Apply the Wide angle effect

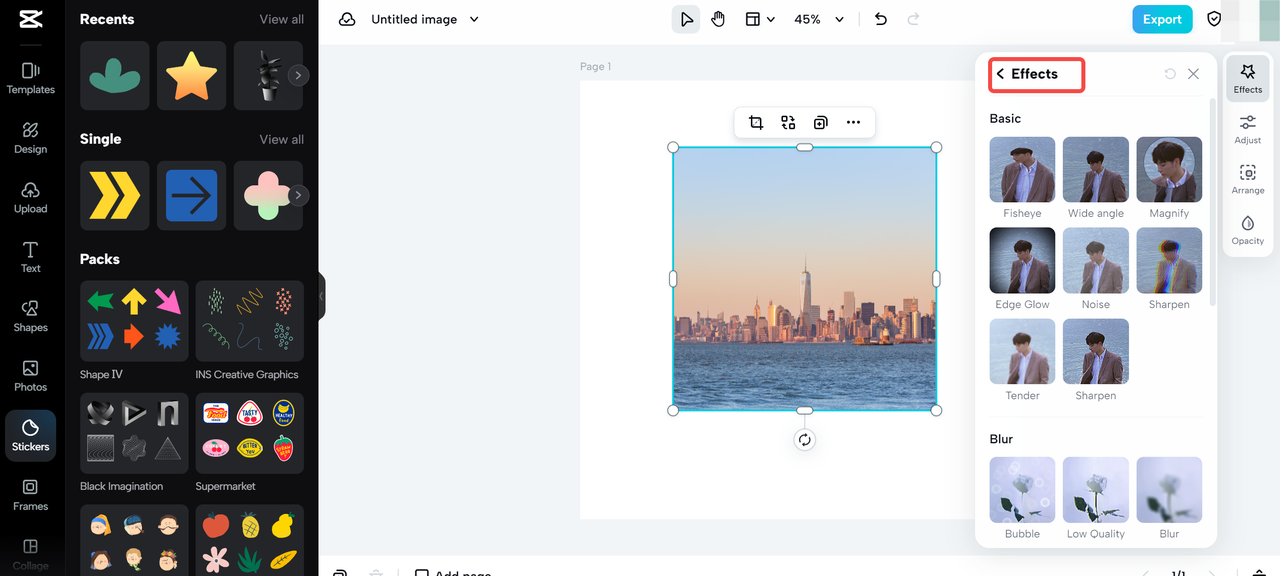pyautogui.click(x=1095, y=170)
